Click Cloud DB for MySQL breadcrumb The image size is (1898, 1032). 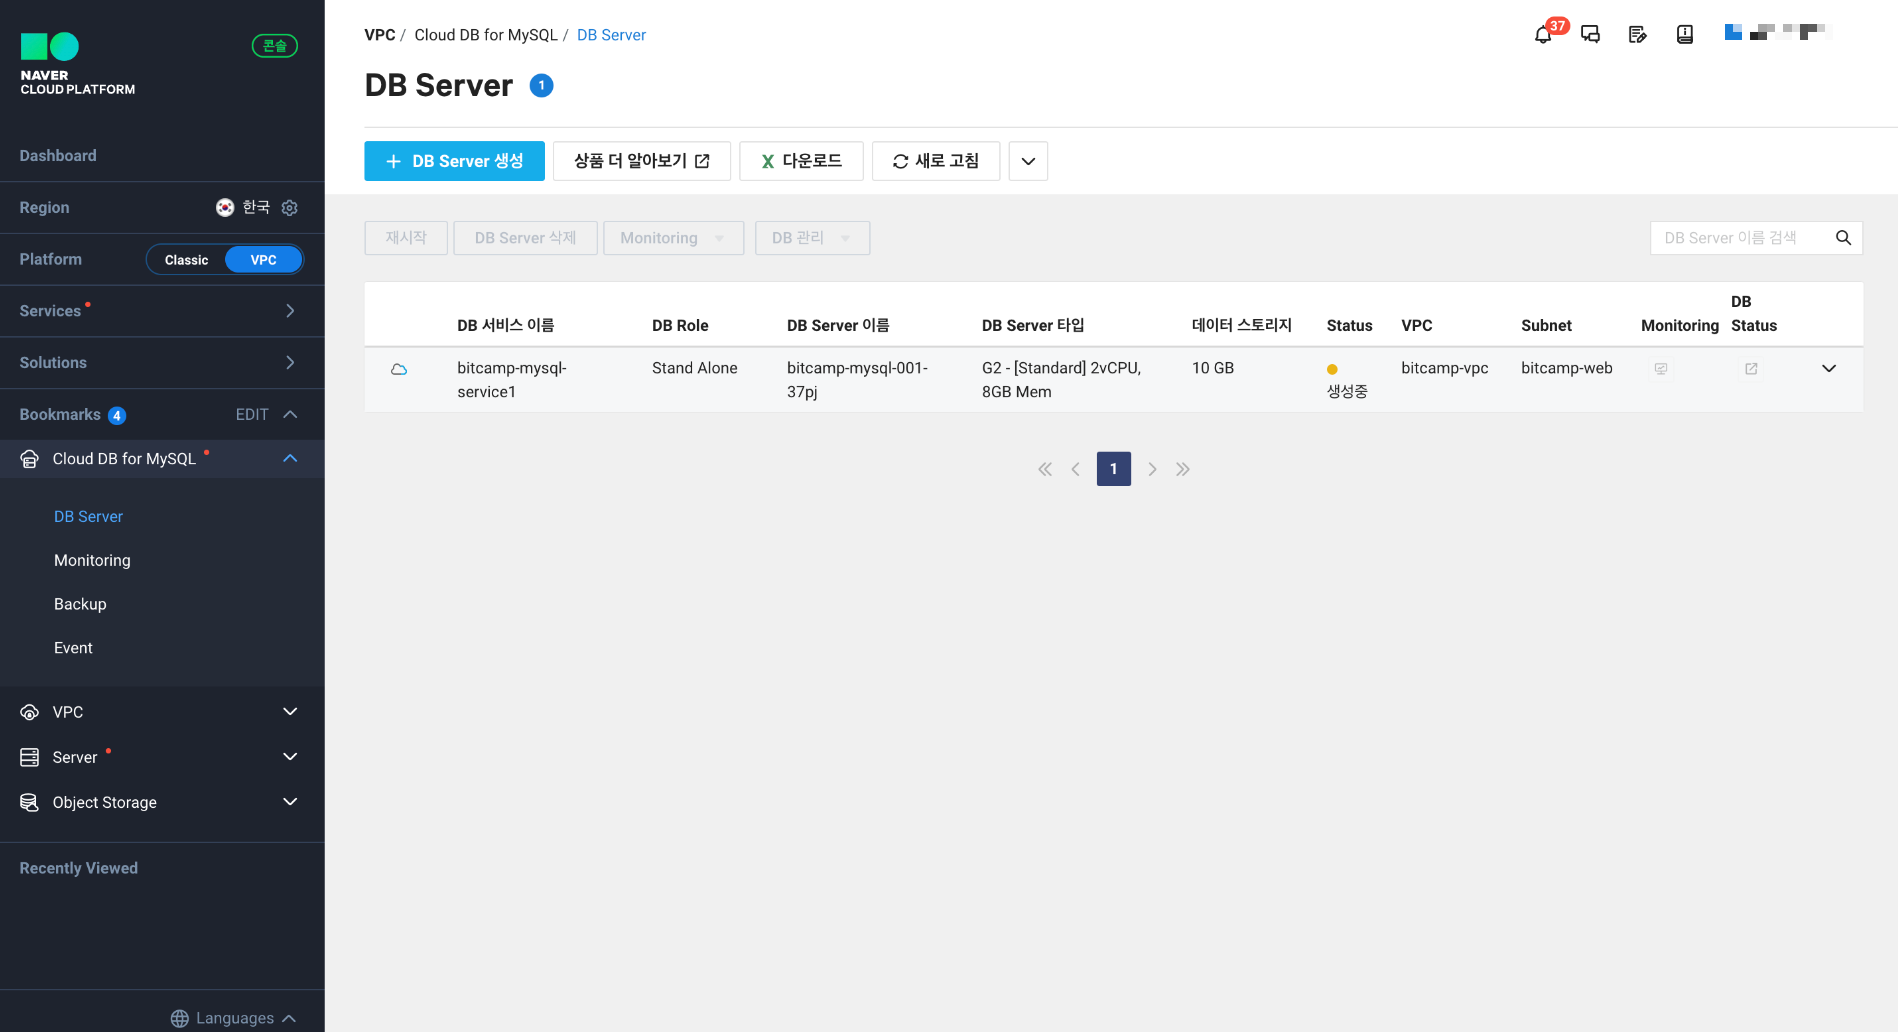[x=486, y=35]
